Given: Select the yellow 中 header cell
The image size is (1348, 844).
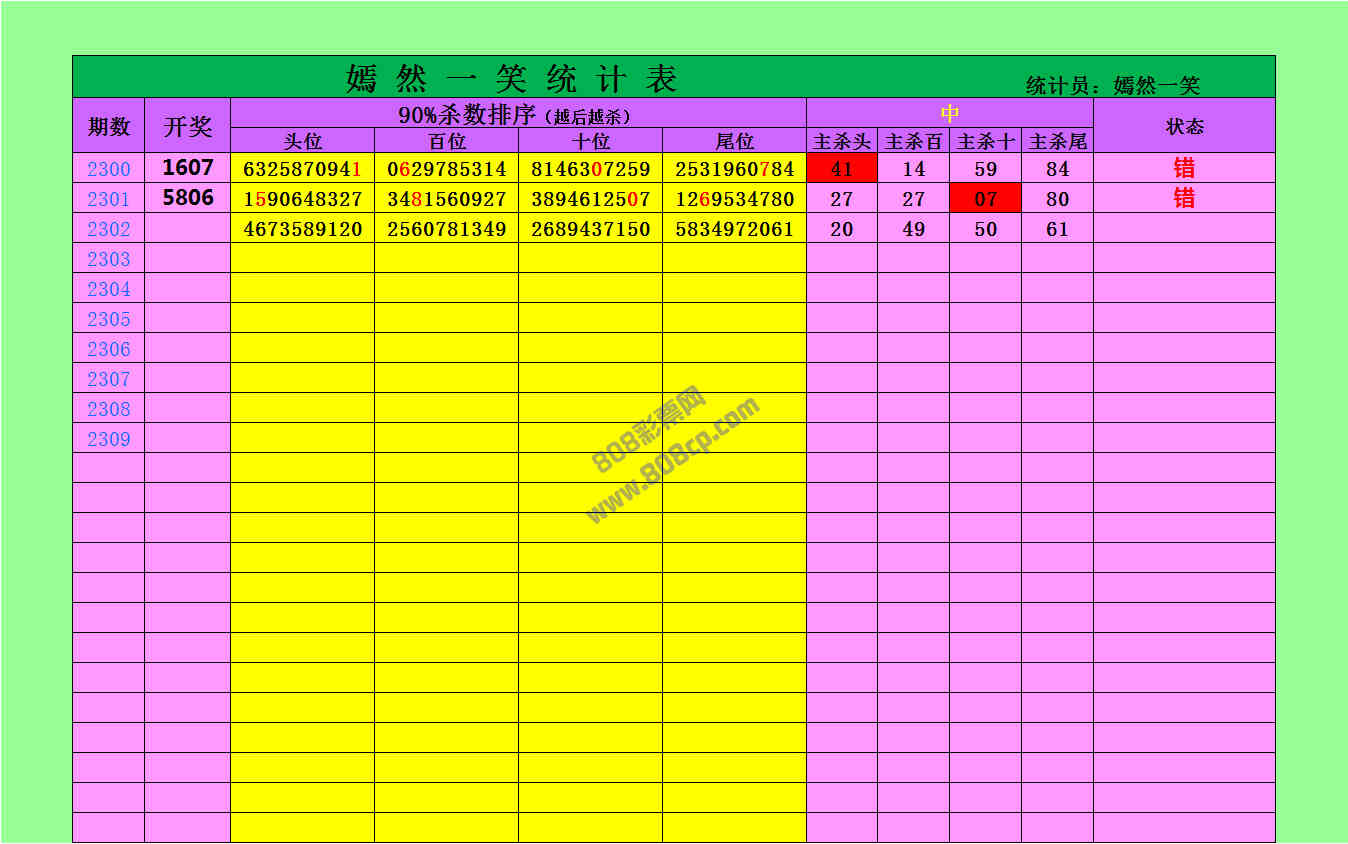Looking at the screenshot, I should 949,113.
